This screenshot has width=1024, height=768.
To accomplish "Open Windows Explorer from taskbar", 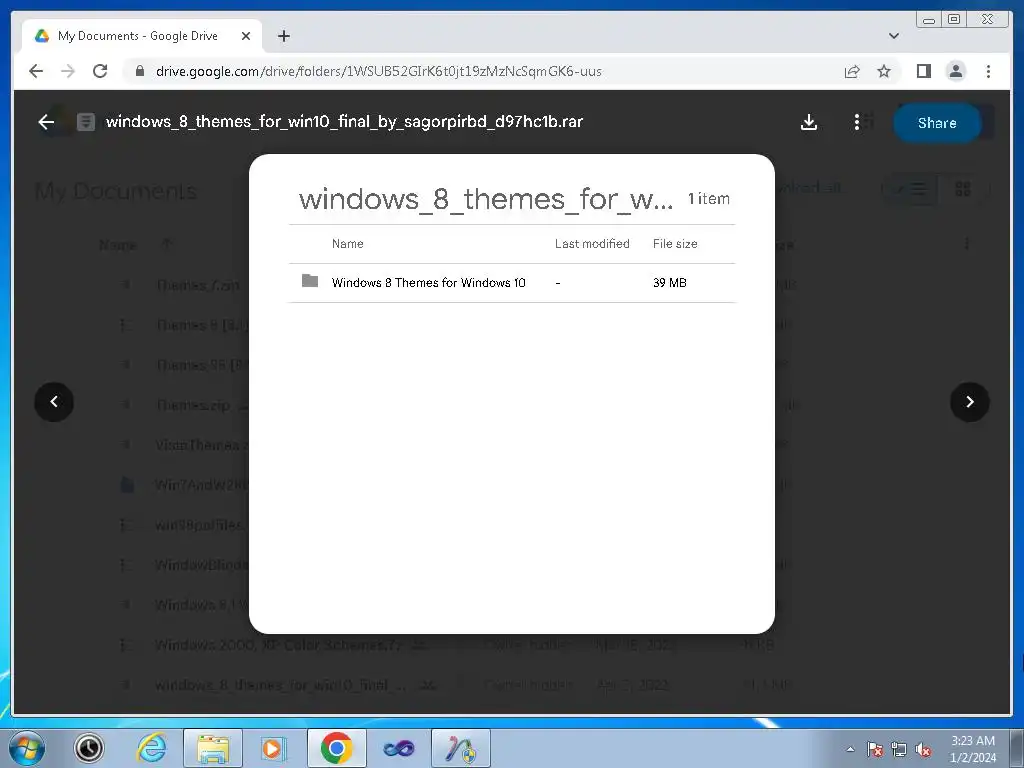I will coord(213,748).
